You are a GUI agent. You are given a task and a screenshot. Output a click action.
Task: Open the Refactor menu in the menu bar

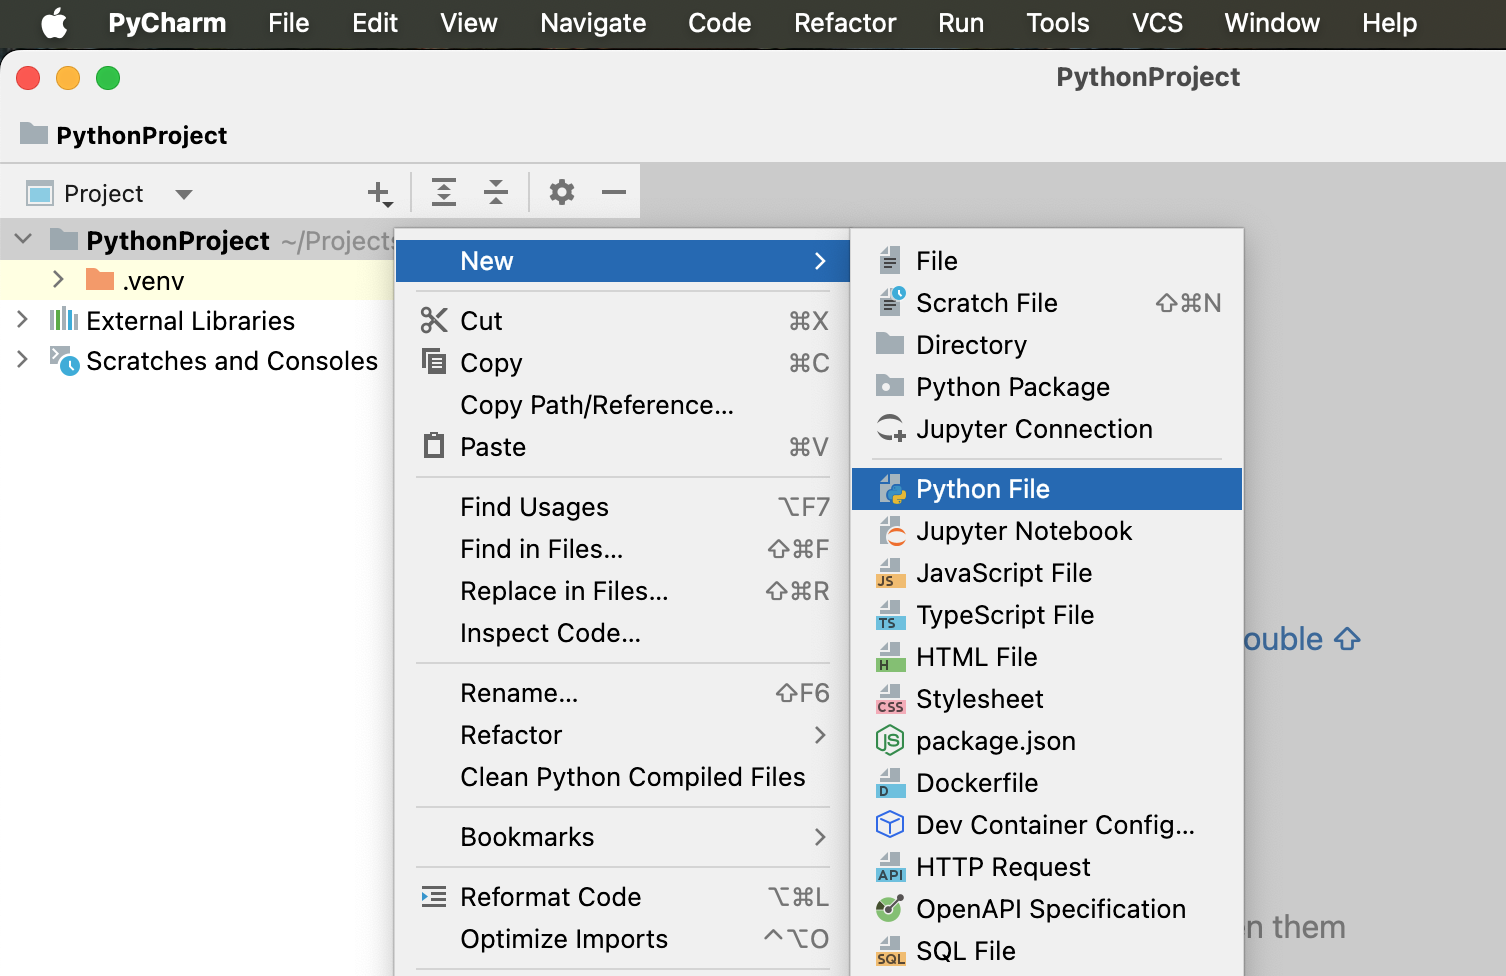click(x=845, y=23)
